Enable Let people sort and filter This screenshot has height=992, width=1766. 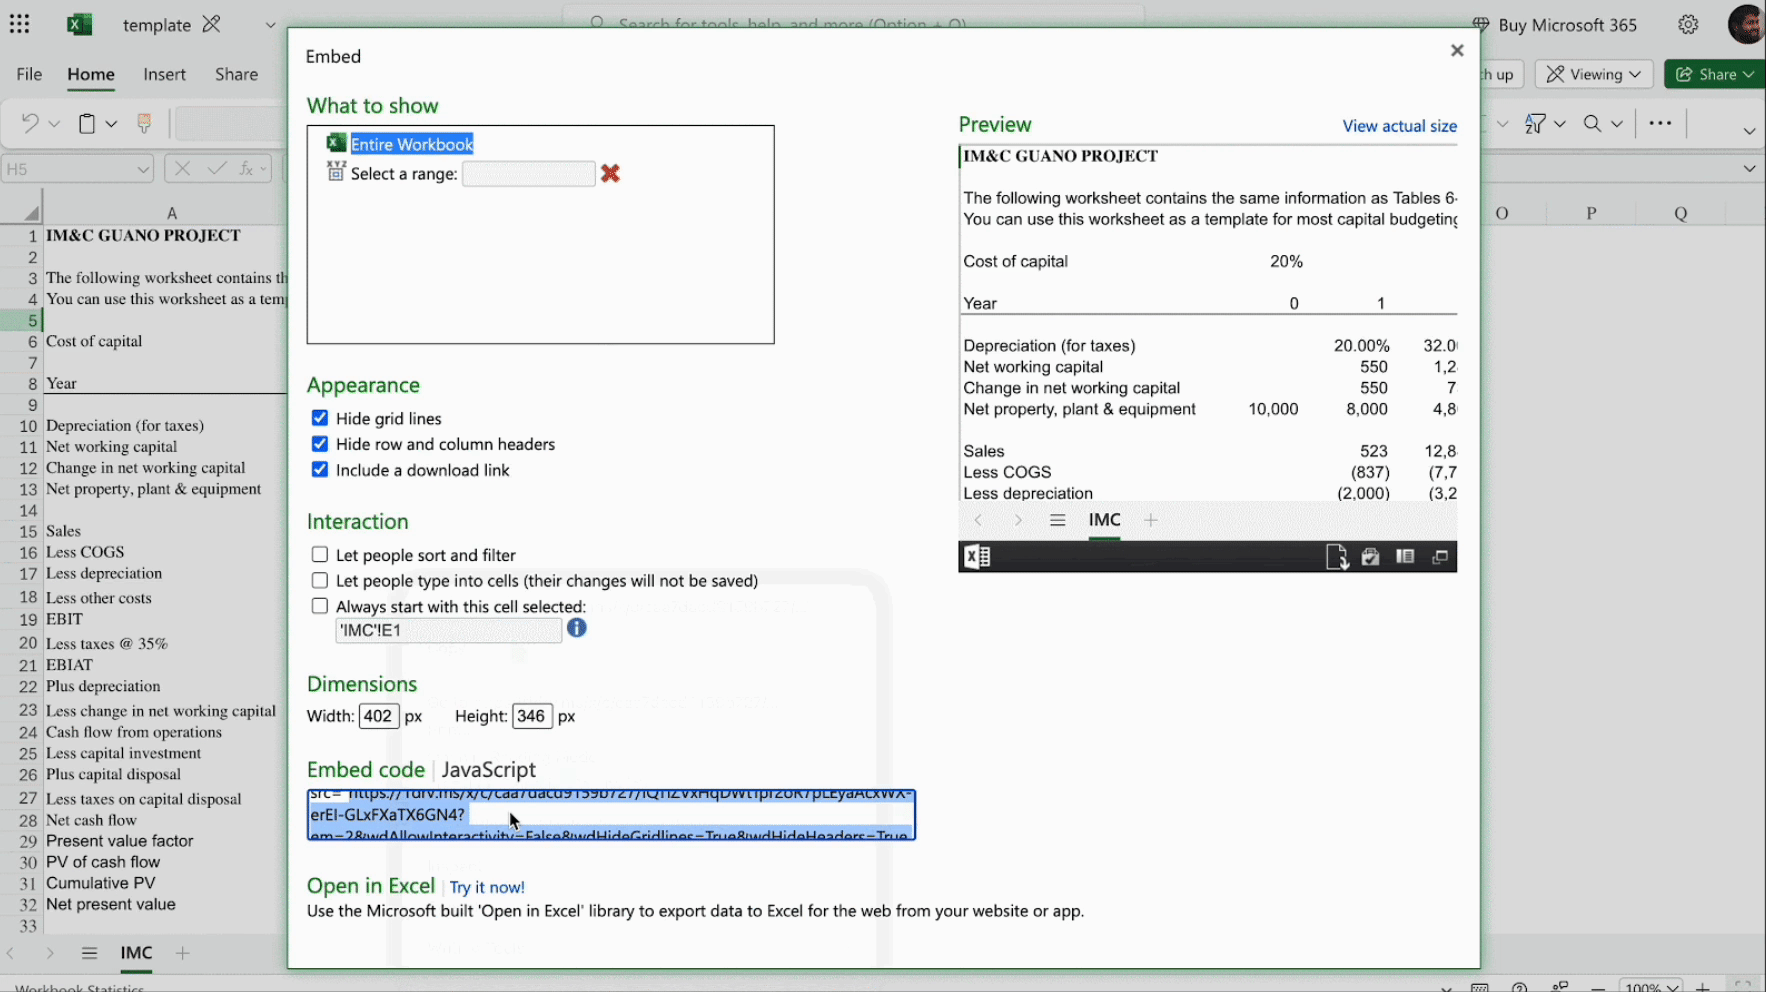(x=320, y=555)
